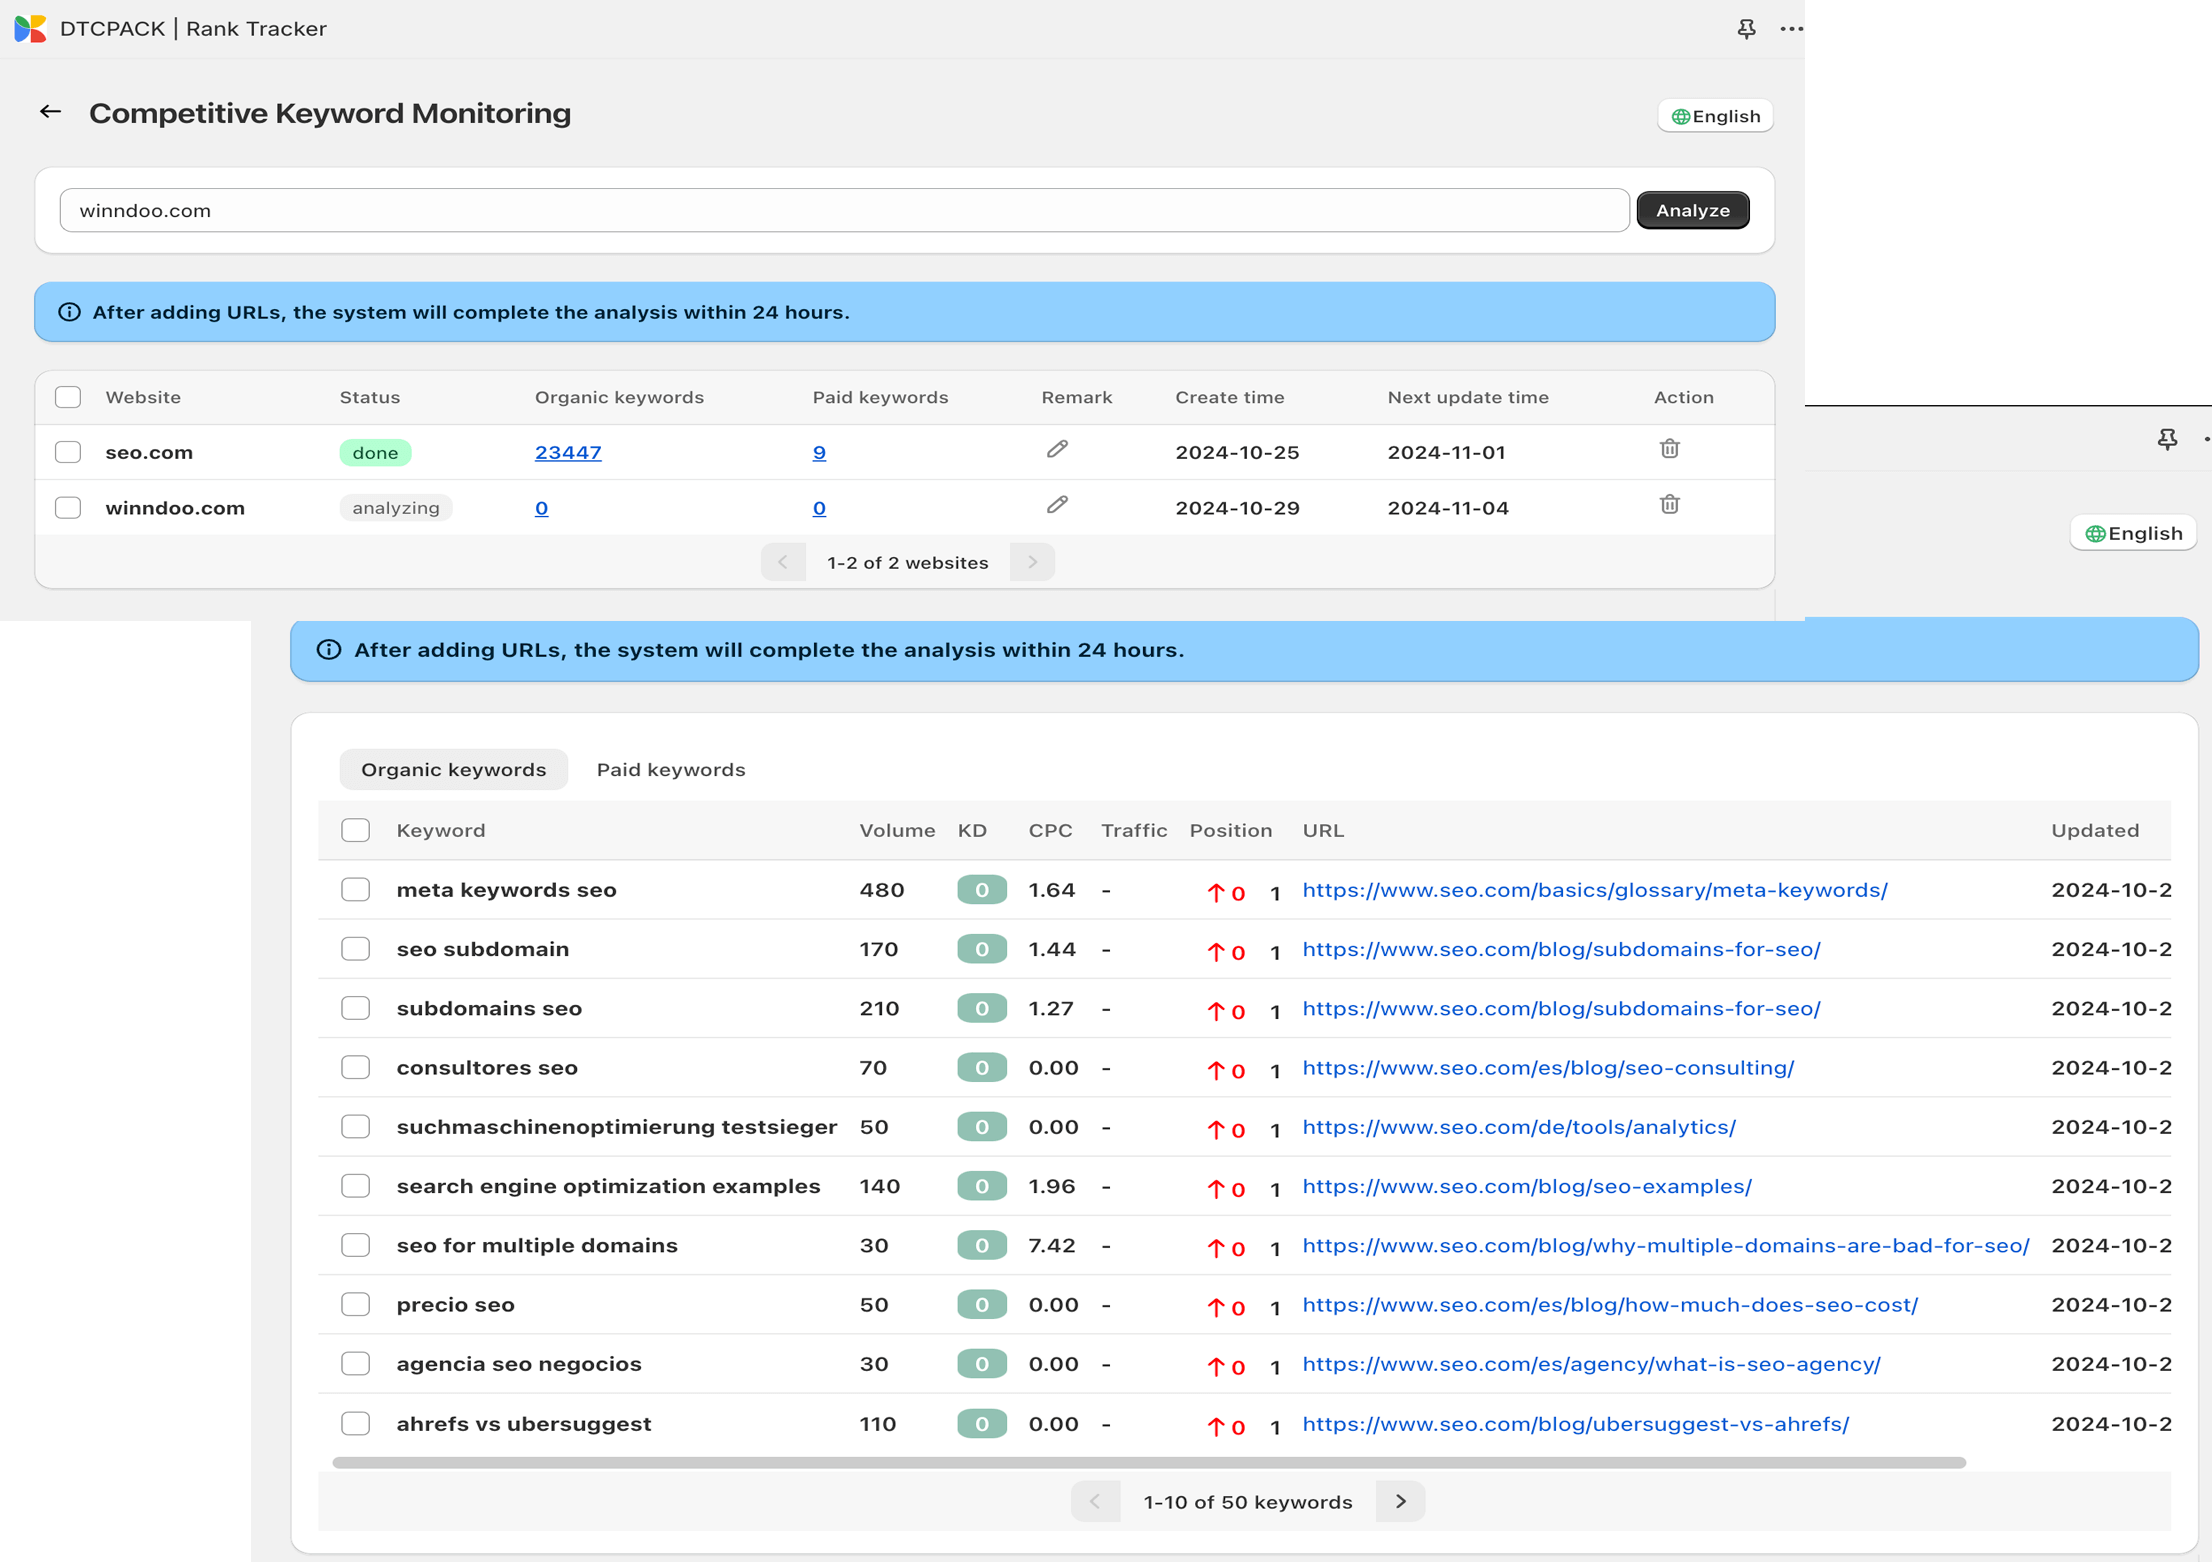The image size is (2212, 1562).
Task: Next websites page chevron
Action: pos(1032,562)
